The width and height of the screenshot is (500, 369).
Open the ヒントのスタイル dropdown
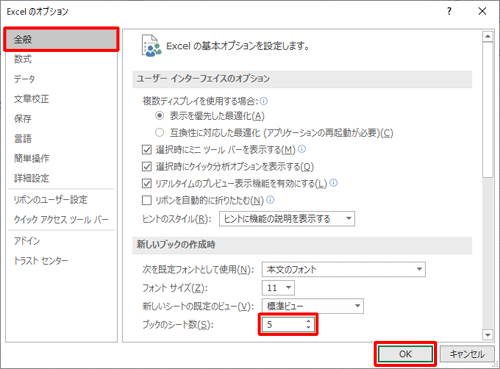tap(287, 219)
